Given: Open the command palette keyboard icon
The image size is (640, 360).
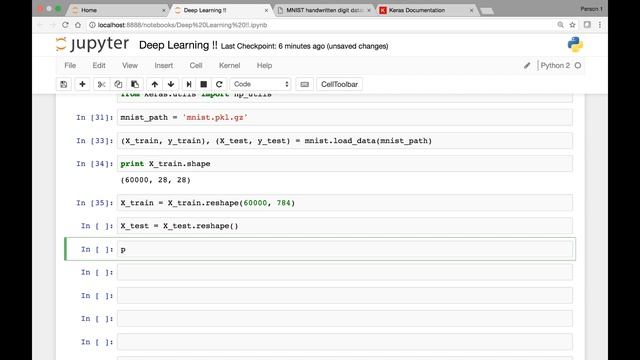Looking at the screenshot, I should pos(304,84).
